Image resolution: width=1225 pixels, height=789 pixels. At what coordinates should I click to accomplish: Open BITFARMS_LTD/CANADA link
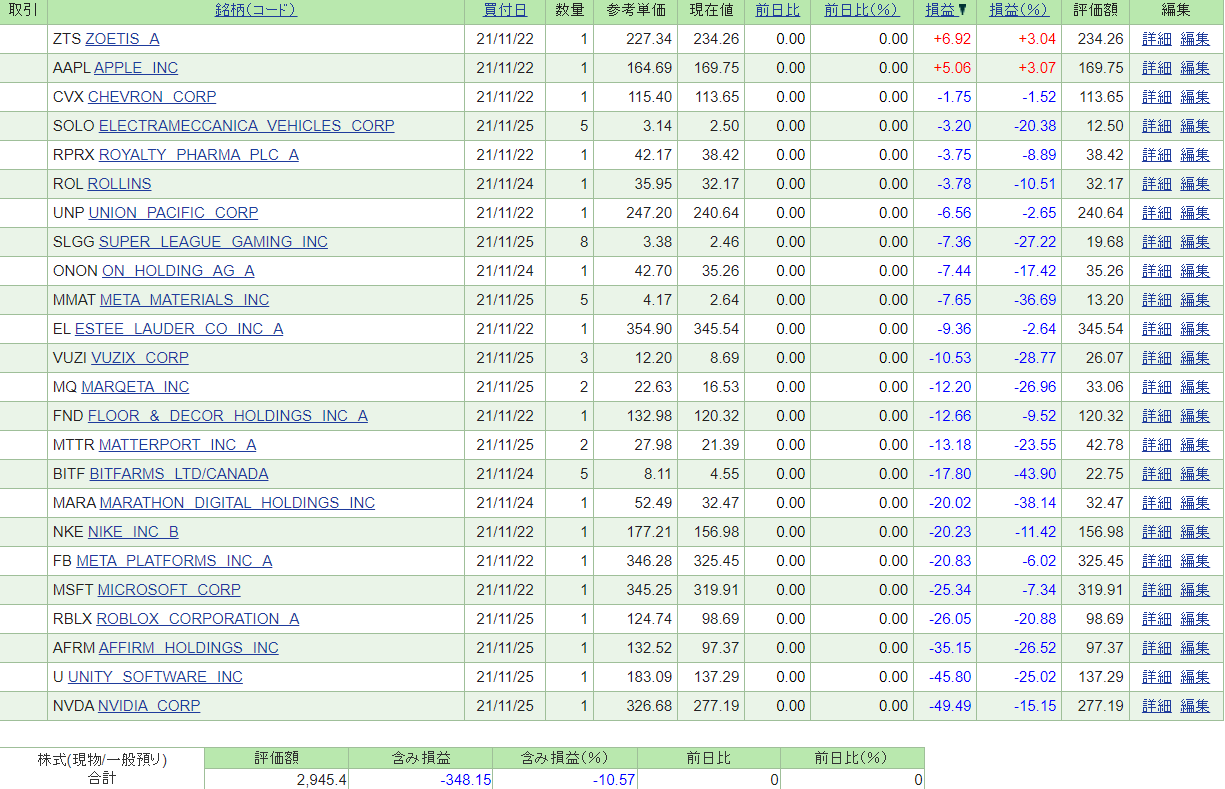(x=179, y=474)
